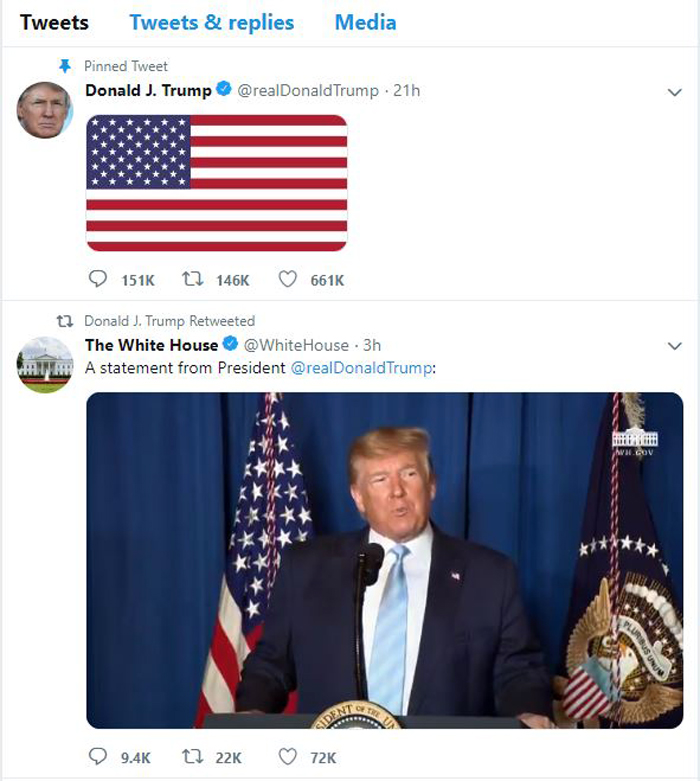This screenshot has height=781, width=700.
Task: Click the verified badge next to Donald J. Trump
Action: [x=224, y=89]
